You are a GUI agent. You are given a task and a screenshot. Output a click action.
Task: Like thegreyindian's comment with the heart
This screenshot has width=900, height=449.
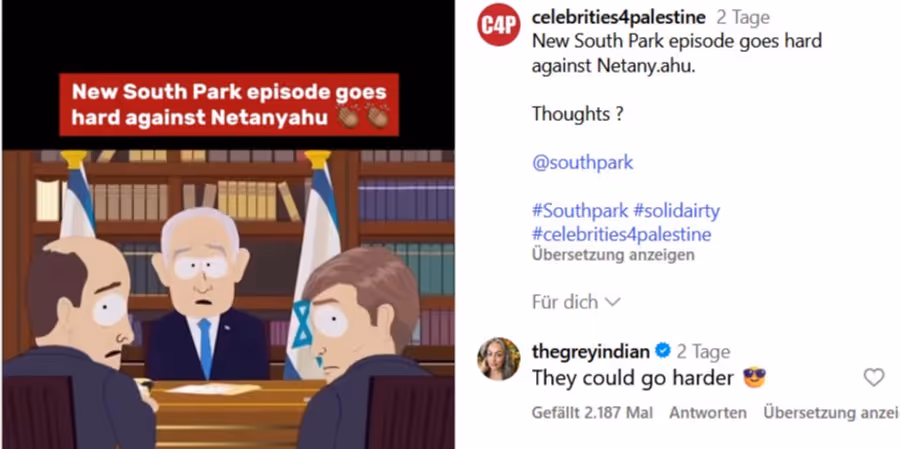click(874, 377)
